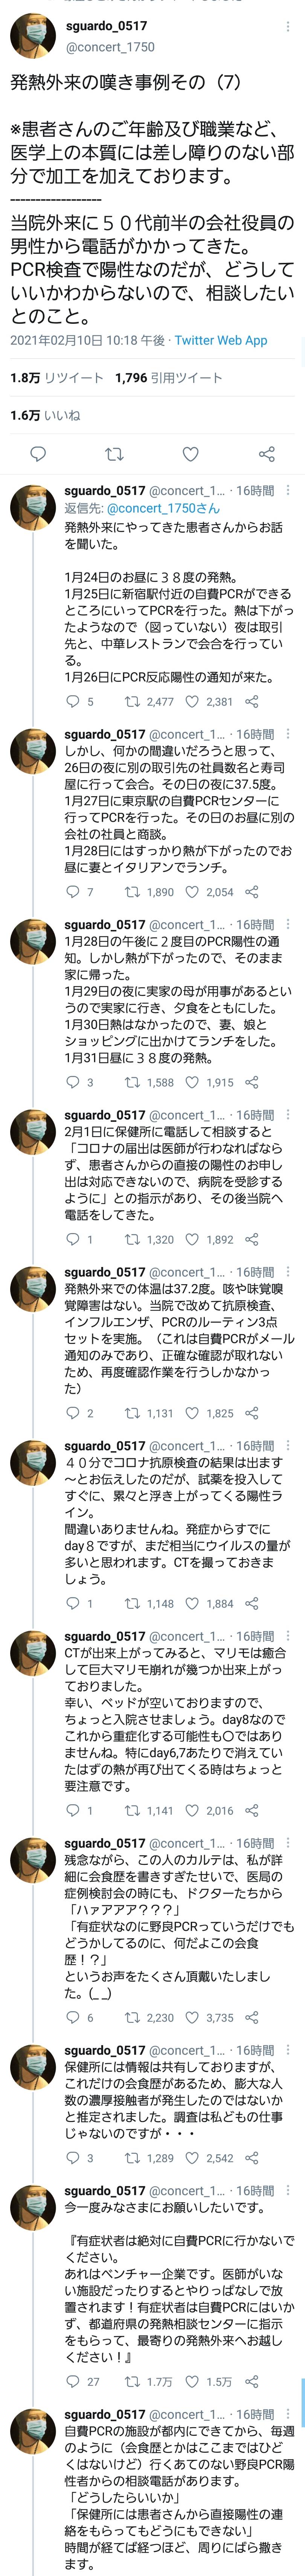The image size is (305, 2576).
Task: Click the share icon under the main tweet
Action: 266,454
